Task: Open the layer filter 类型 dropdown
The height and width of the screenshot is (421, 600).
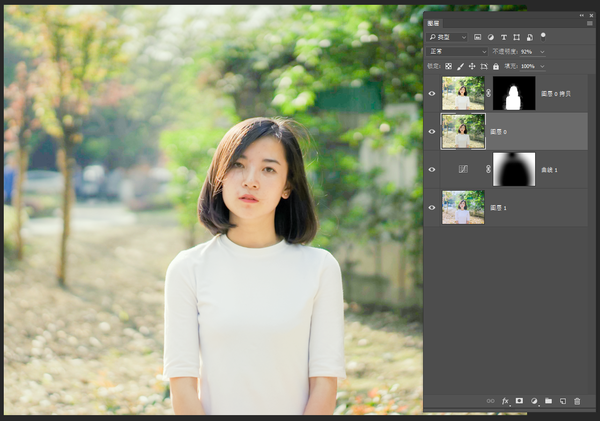Action: point(447,37)
